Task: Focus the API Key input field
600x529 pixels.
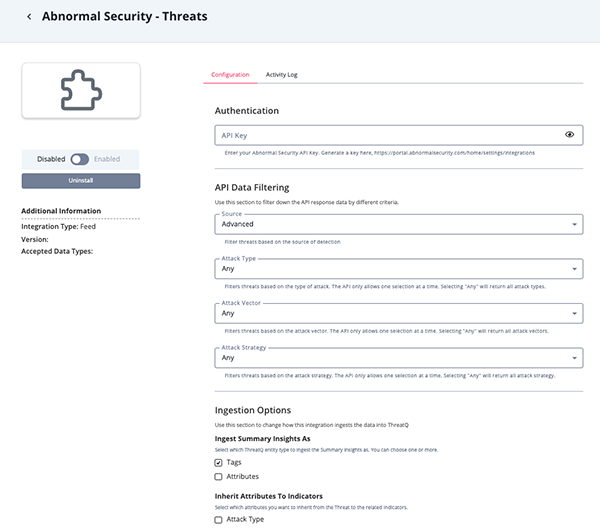Action: tap(399, 135)
